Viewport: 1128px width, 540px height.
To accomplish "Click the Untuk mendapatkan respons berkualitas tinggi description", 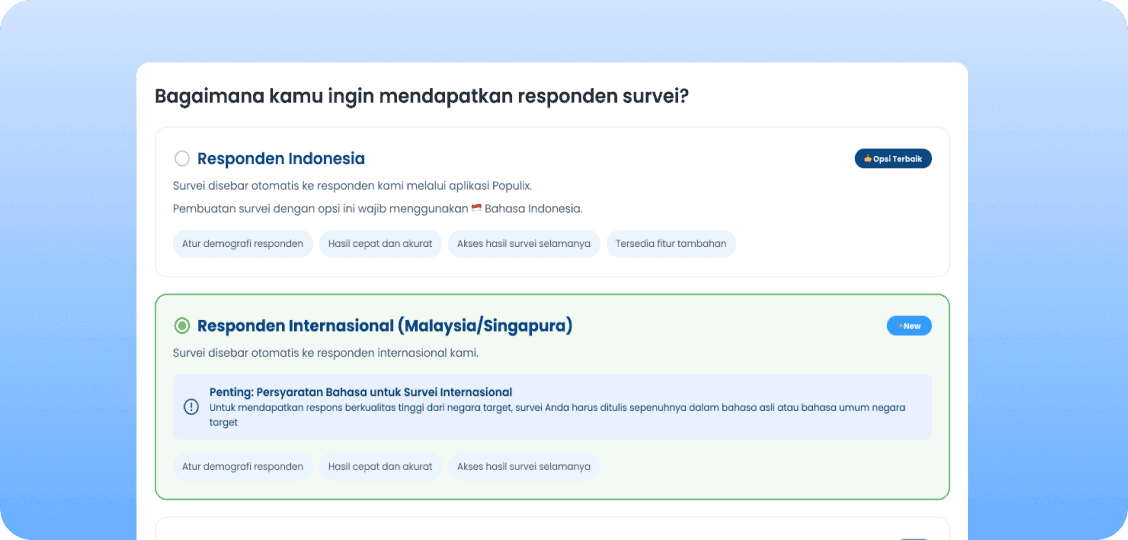I will (x=557, y=415).
